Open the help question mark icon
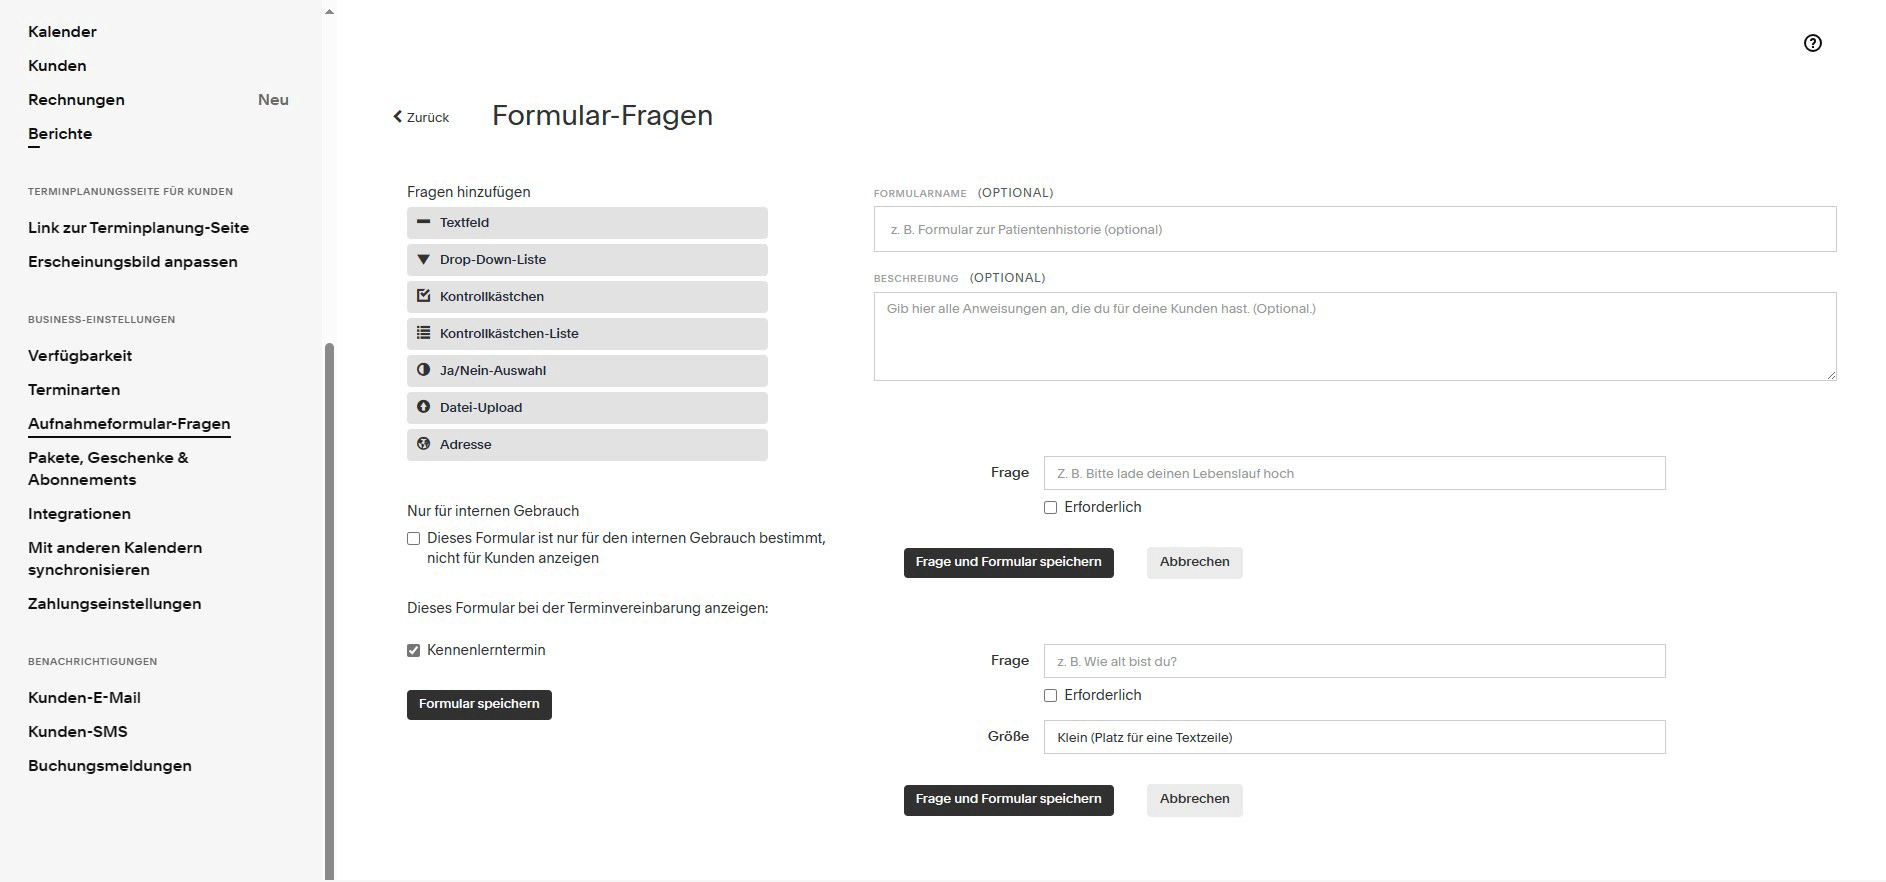The image size is (1886, 882). [1812, 43]
